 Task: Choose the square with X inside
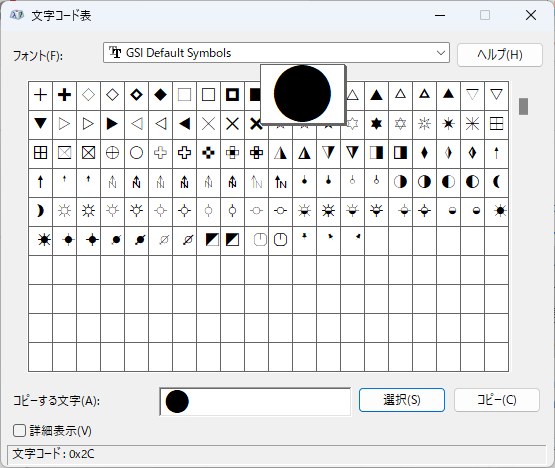tap(88, 153)
